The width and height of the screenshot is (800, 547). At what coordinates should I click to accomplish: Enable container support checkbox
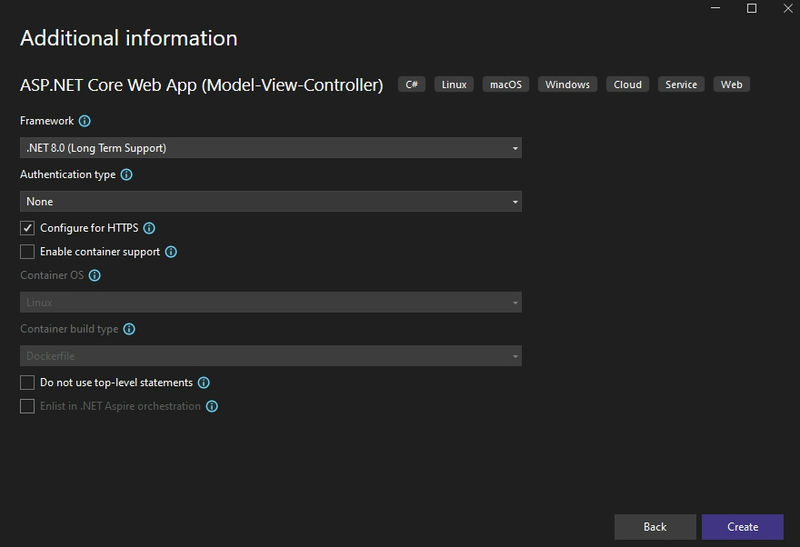[28, 252]
